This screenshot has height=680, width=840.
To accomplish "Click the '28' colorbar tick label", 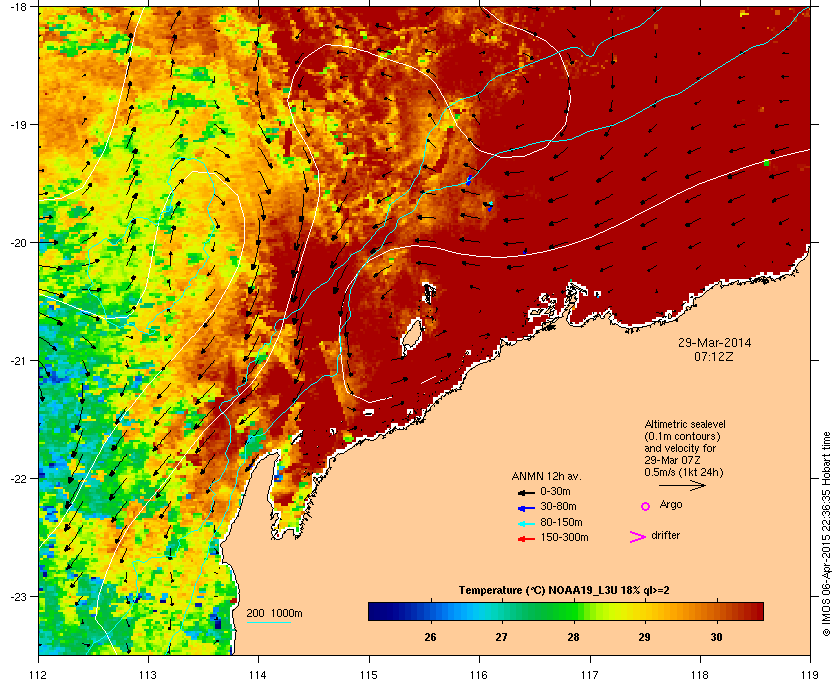I will point(573,638).
